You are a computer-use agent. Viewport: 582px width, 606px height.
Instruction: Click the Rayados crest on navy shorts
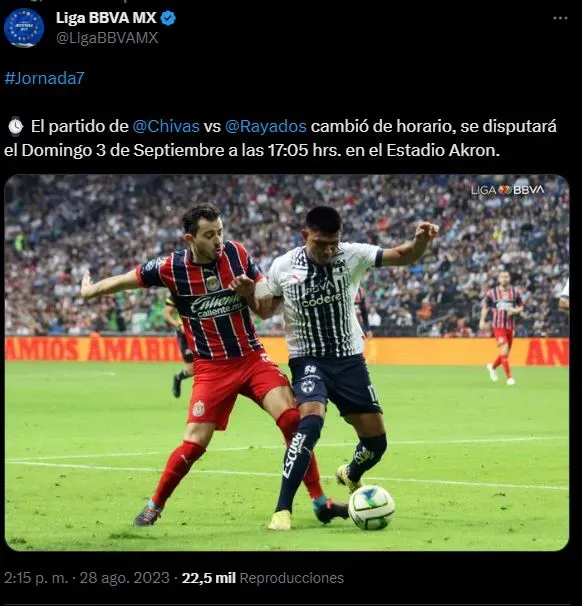point(308,386)
